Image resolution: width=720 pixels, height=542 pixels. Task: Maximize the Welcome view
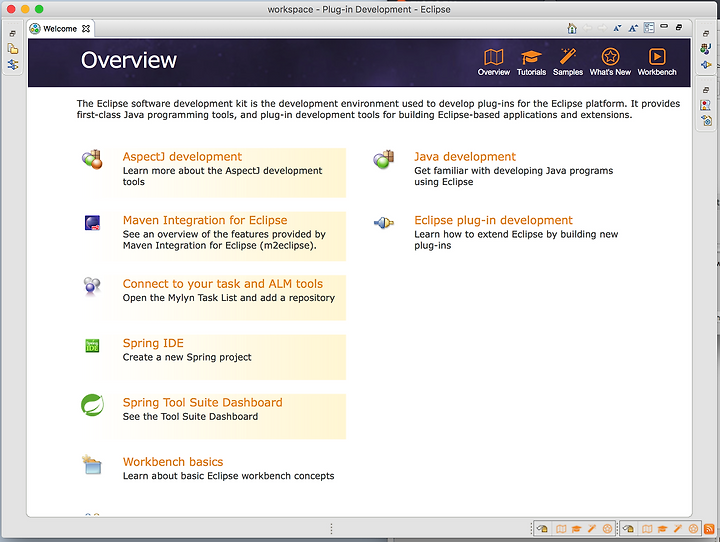(679, 28)
